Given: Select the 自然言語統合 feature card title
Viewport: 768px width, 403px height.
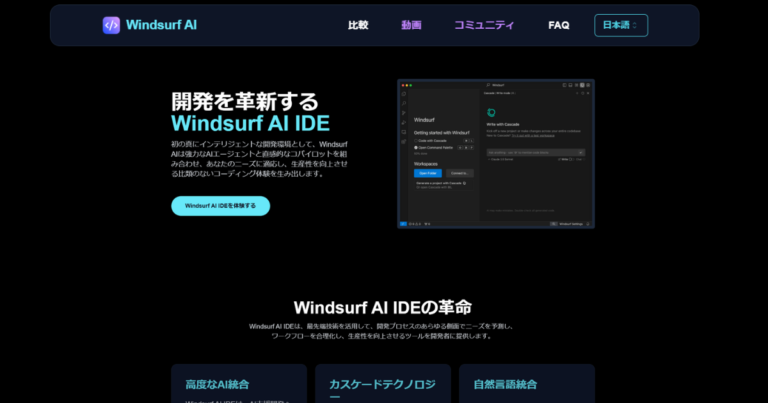Looking at the screenshot, I should (505, 385).
